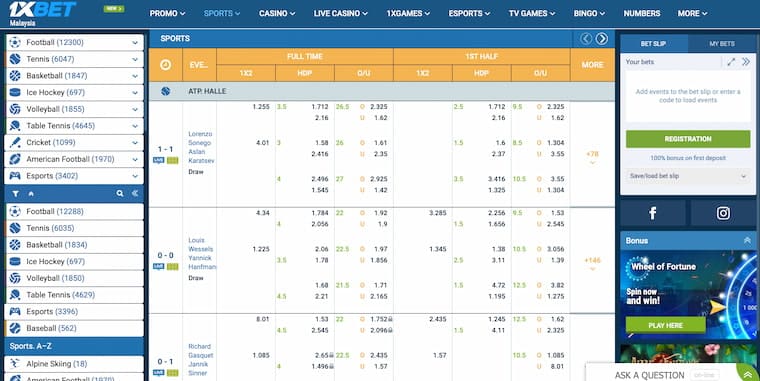Click the tennis ball icon beside ATP. HALLE

click(x=165, y=91)
